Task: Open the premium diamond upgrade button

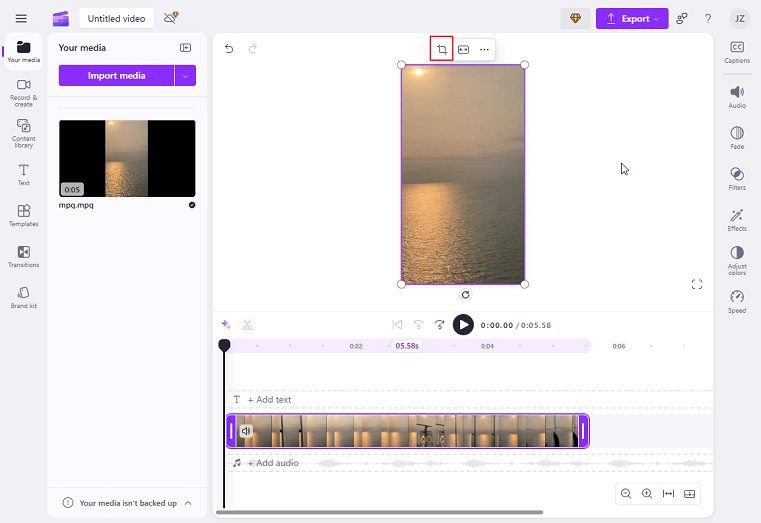Action: 575,18
